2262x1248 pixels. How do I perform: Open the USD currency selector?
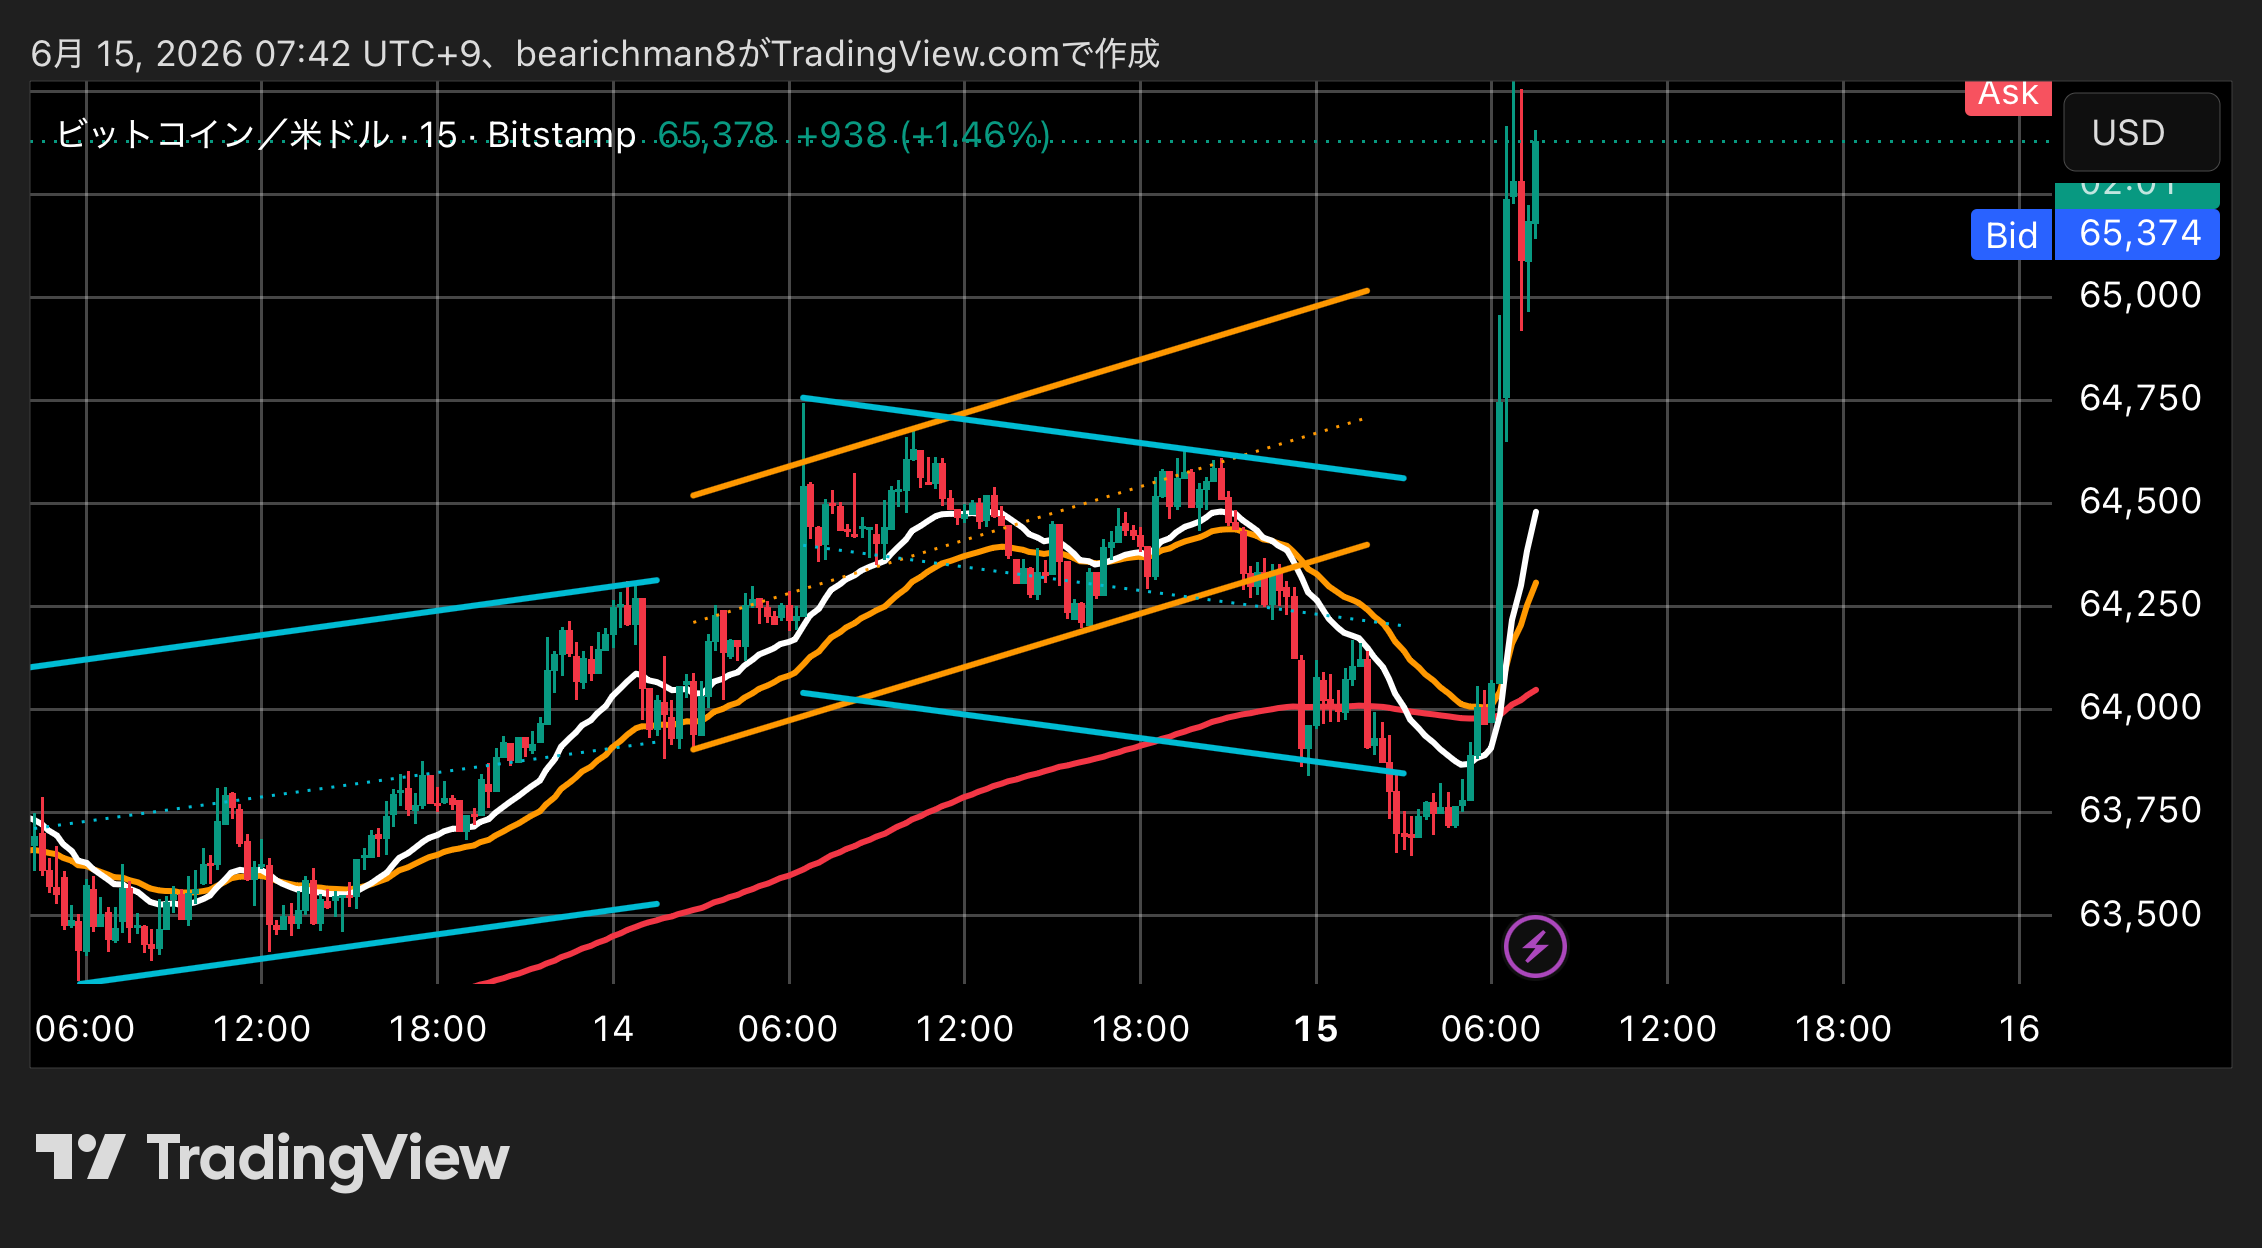[2141, 133]
